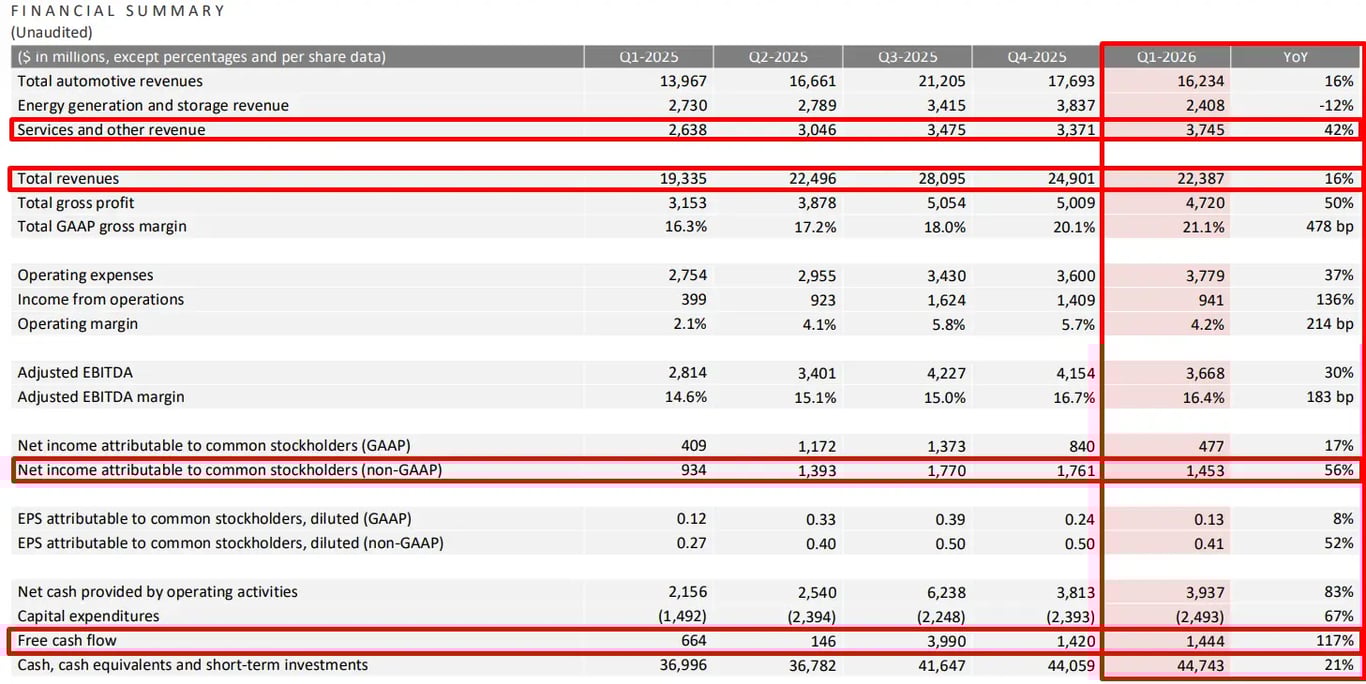Select operating cash flow Q3-2025 value 6,238
Image resolution: width=1366 pixels, height=684 pixels.
point(942,592)
